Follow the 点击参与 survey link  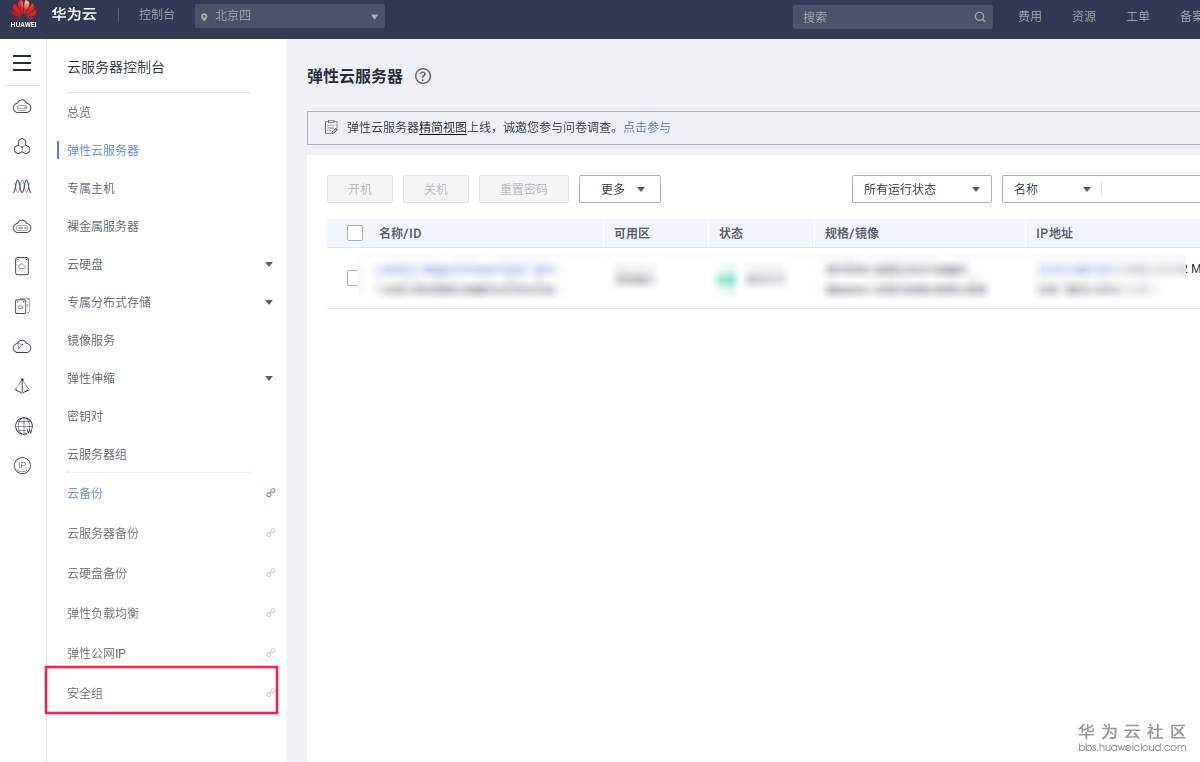pyautogui.click(x=647, y=127)
